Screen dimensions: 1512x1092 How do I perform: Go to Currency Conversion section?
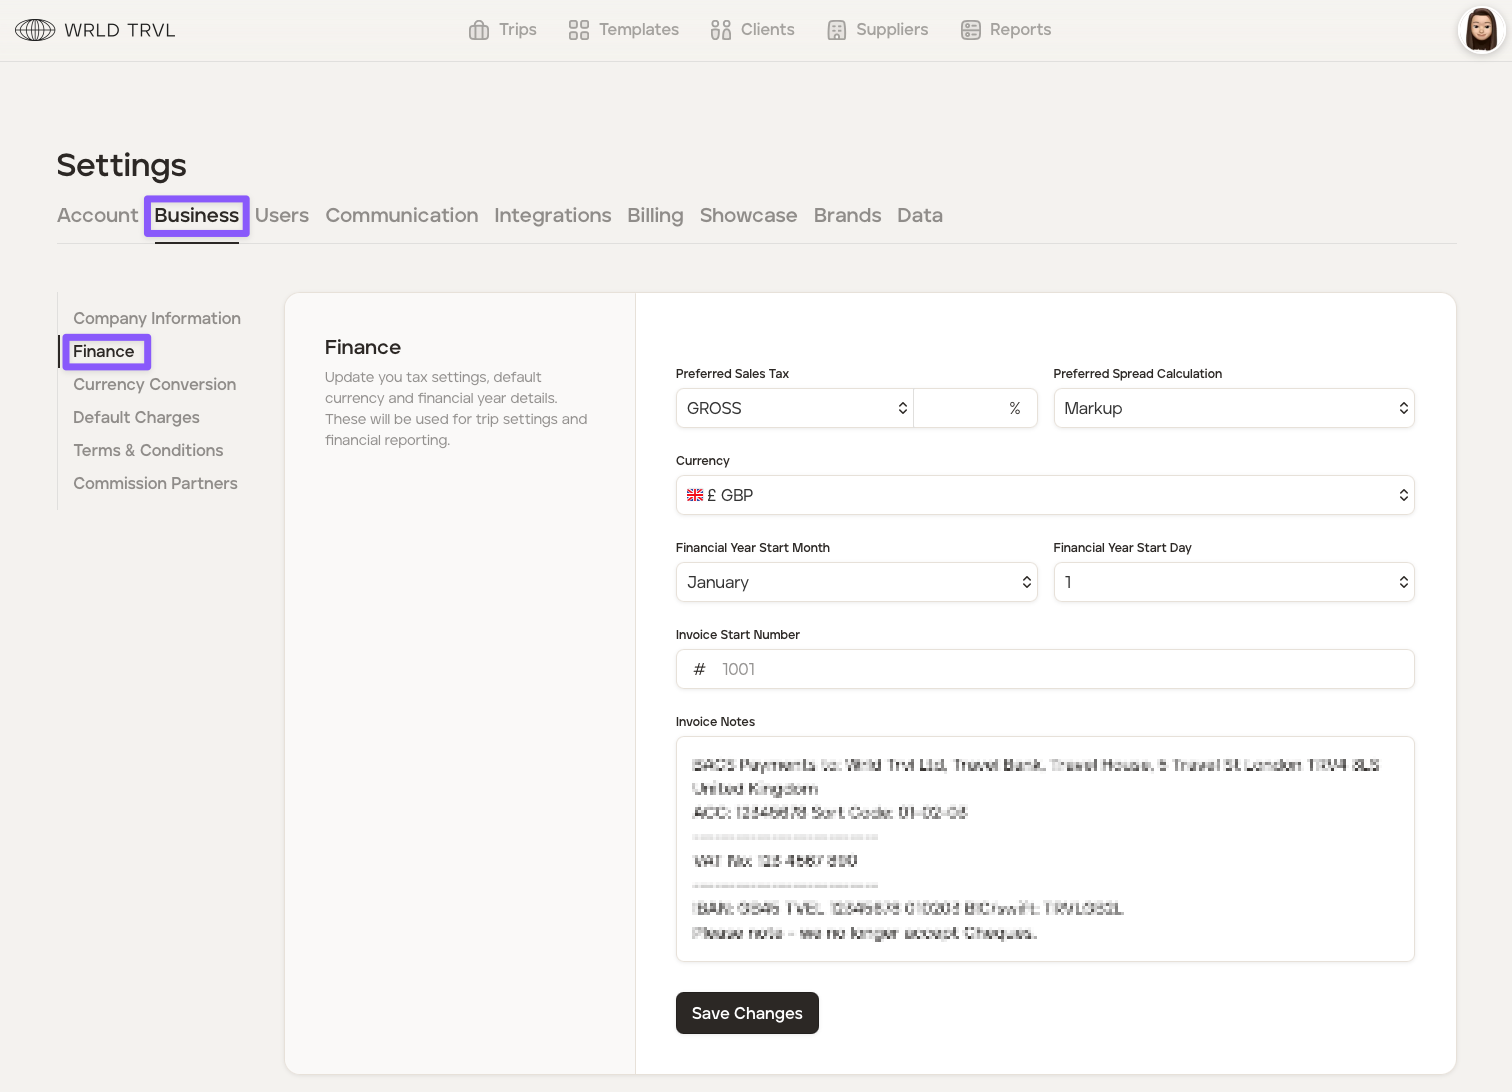(154, 384)
